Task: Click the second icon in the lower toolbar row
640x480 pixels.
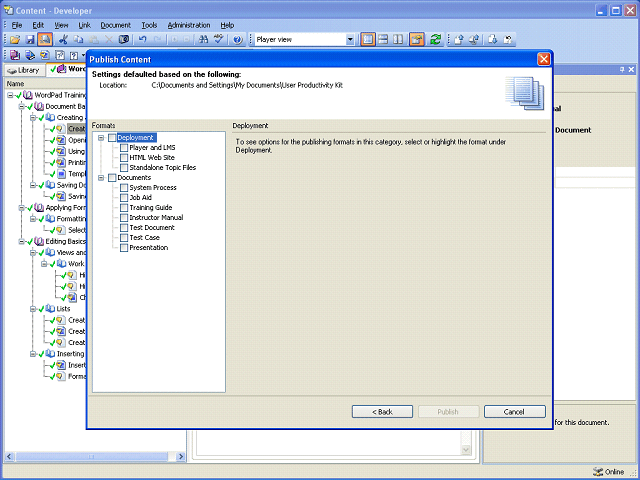Action: (30, 55)
